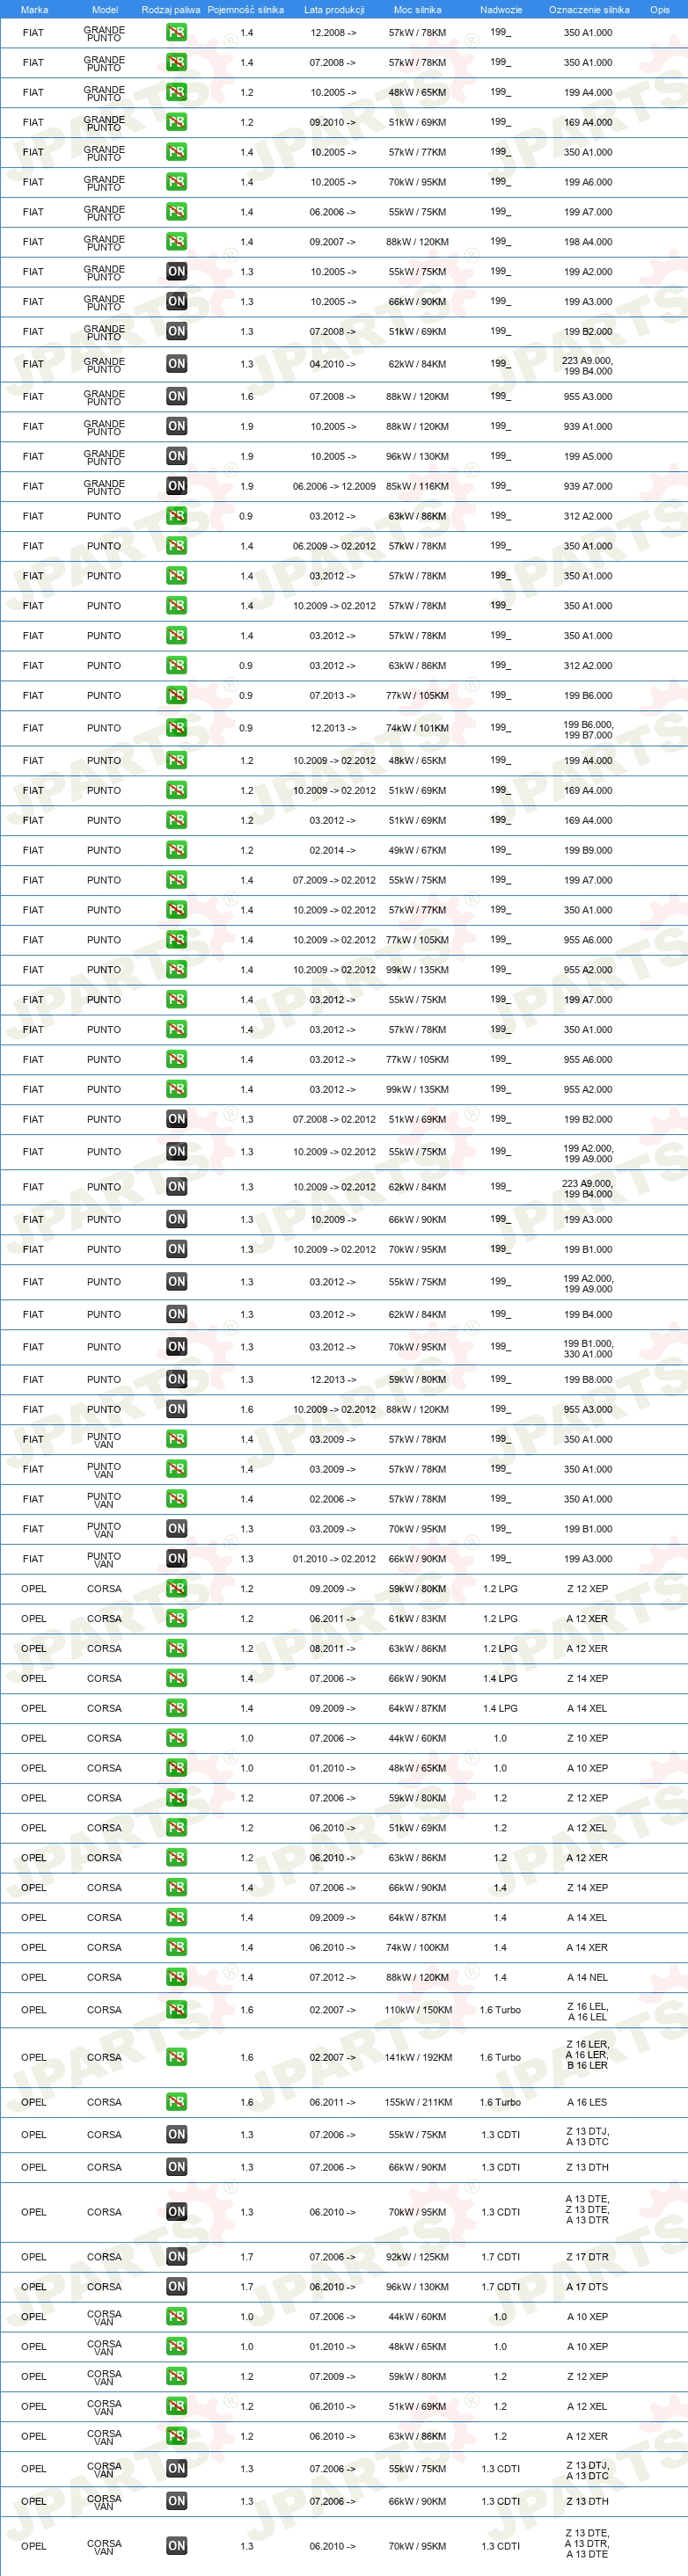Click the Marka column header
The width and height of the screenshot is (688, 2576).
pos(34,9)
